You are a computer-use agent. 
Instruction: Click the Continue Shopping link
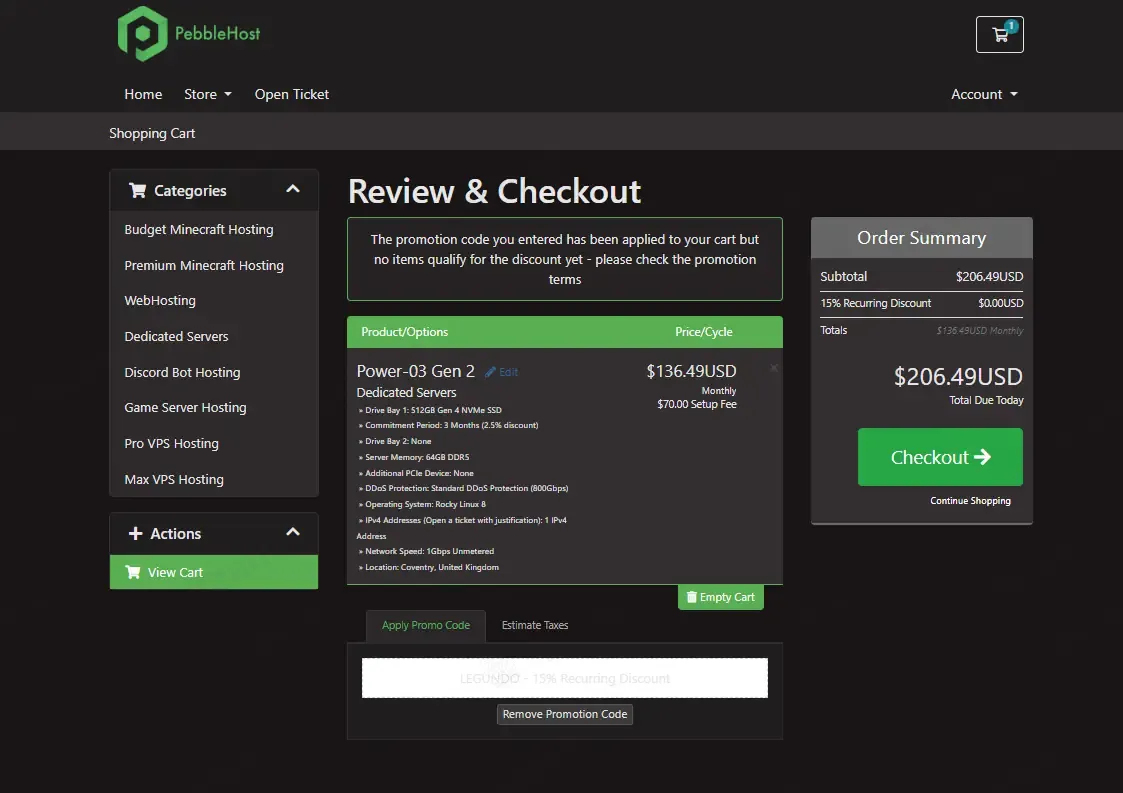(x=970, y=500)
